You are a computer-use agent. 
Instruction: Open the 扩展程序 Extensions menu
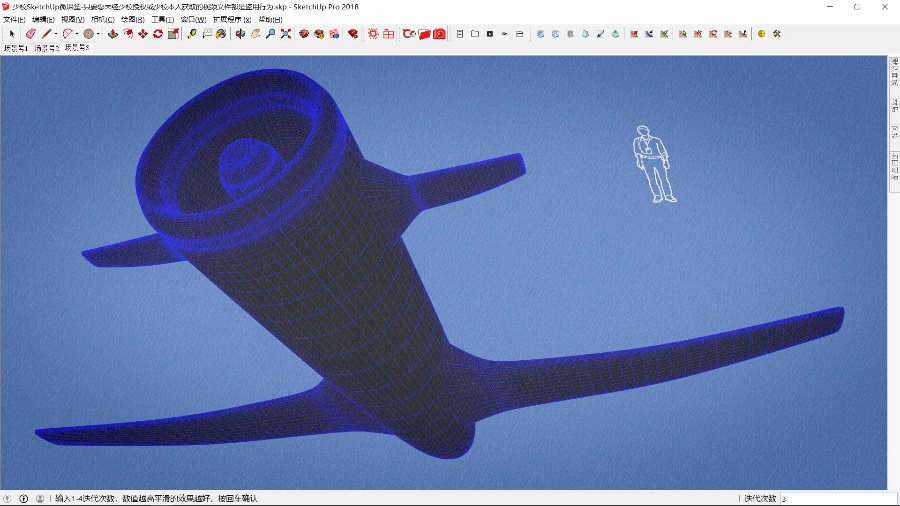point(232,20)
